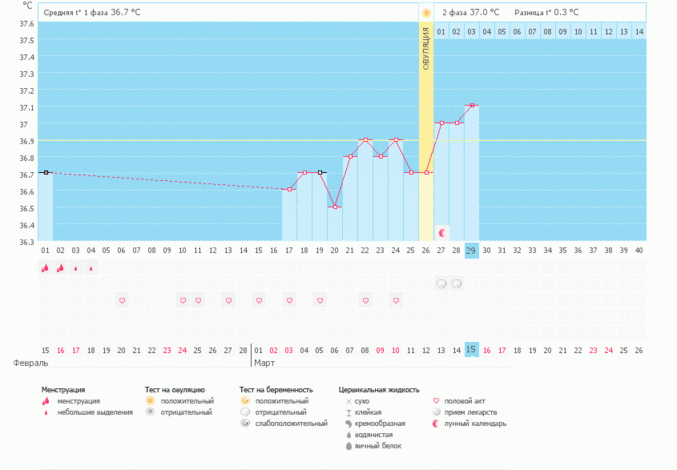Select the highlighted cycle day 29 cell
This screenshot has height=470, width=677.
[472, 250]
